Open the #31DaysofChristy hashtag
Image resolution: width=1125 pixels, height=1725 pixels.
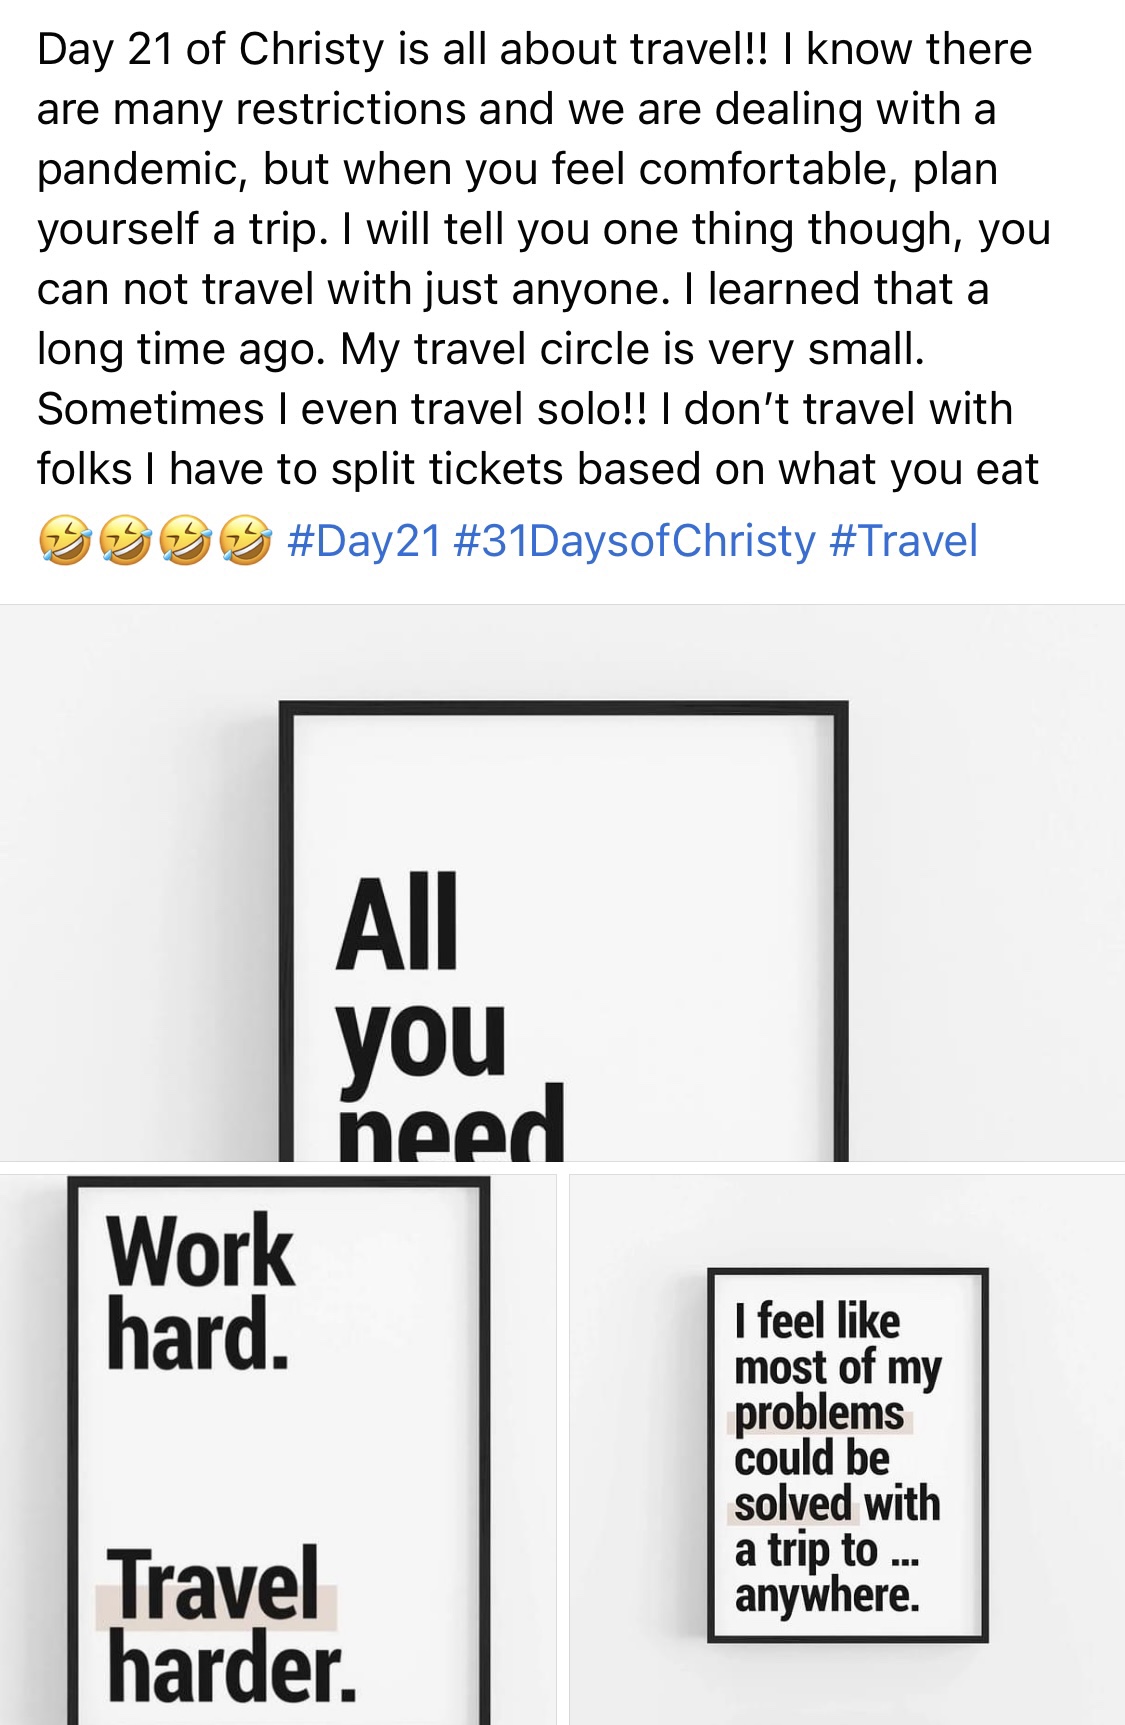coord(634,541)
